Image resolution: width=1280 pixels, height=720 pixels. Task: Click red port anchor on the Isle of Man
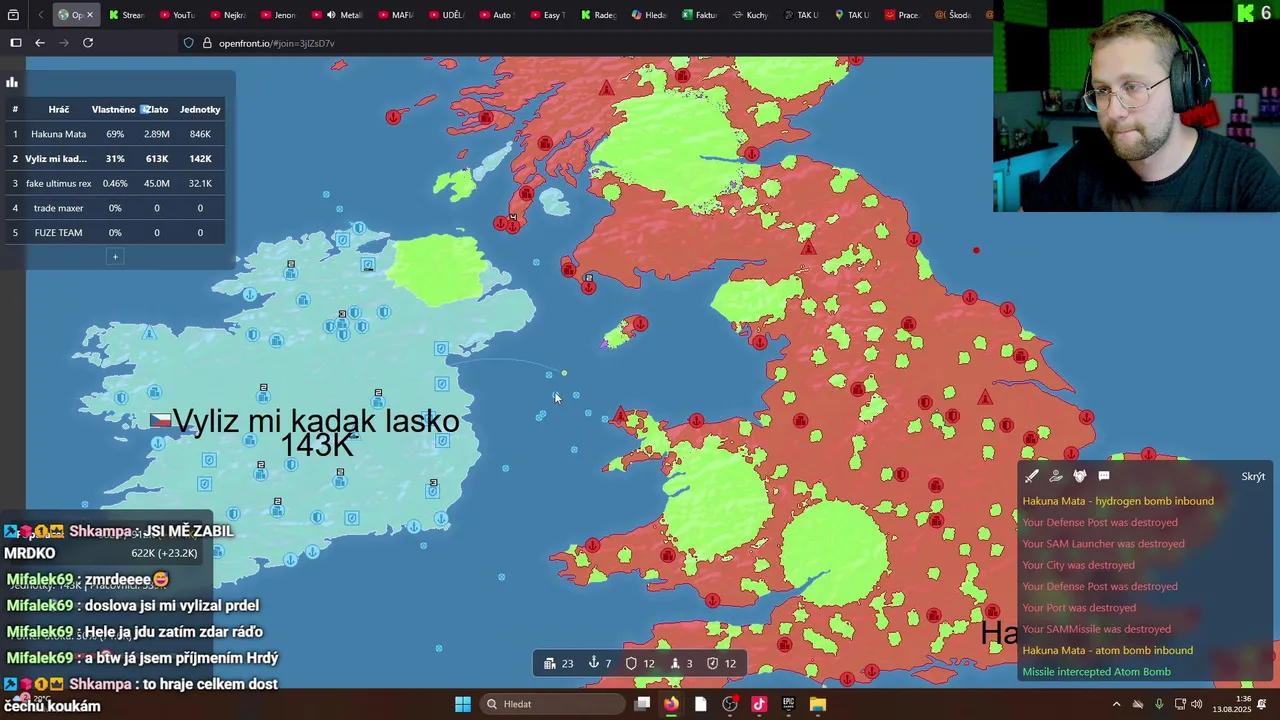tap(640, 323)
